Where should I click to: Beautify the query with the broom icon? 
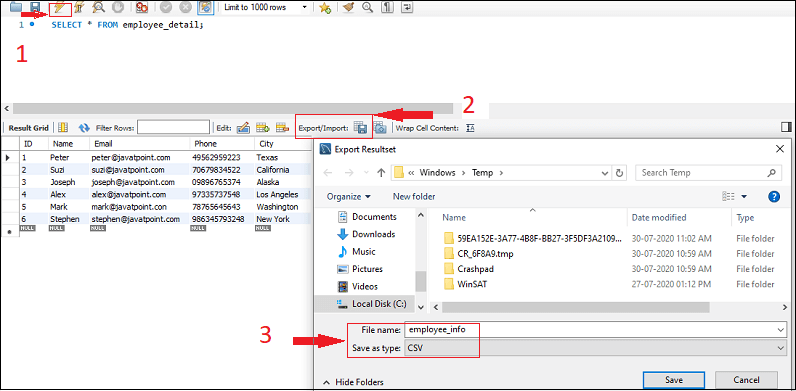348,7
